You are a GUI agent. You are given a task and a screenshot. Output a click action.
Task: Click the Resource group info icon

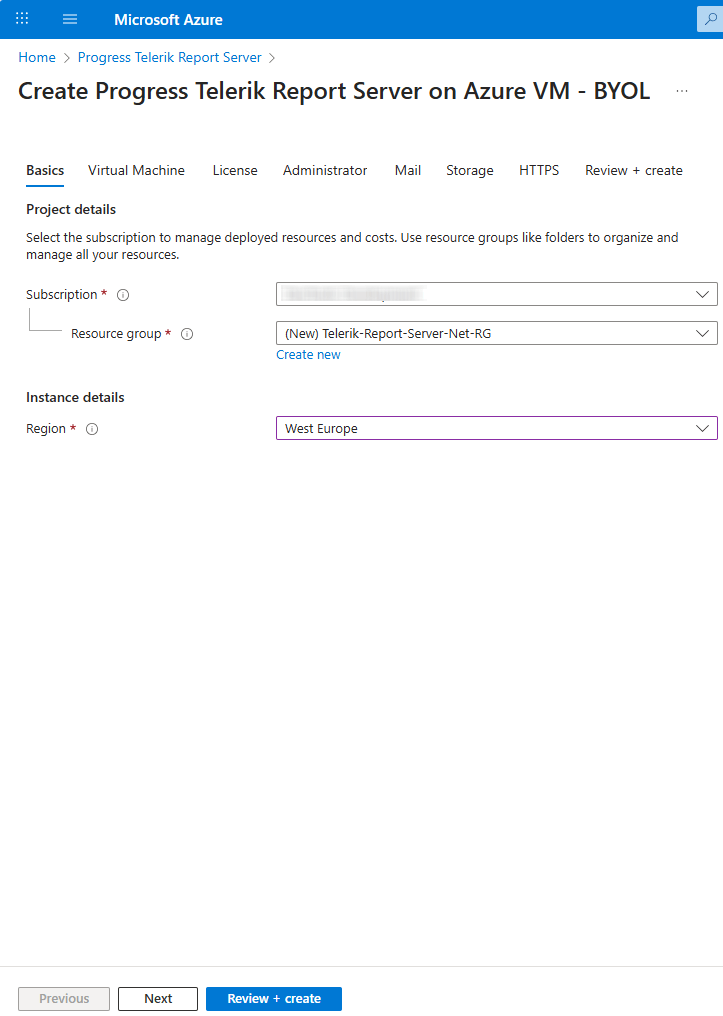(x=186, y=334)
